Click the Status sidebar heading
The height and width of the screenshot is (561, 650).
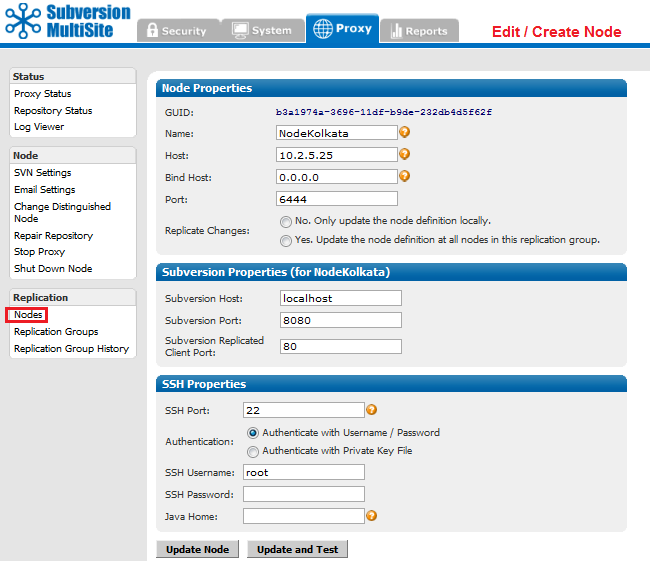pos(73,76)
